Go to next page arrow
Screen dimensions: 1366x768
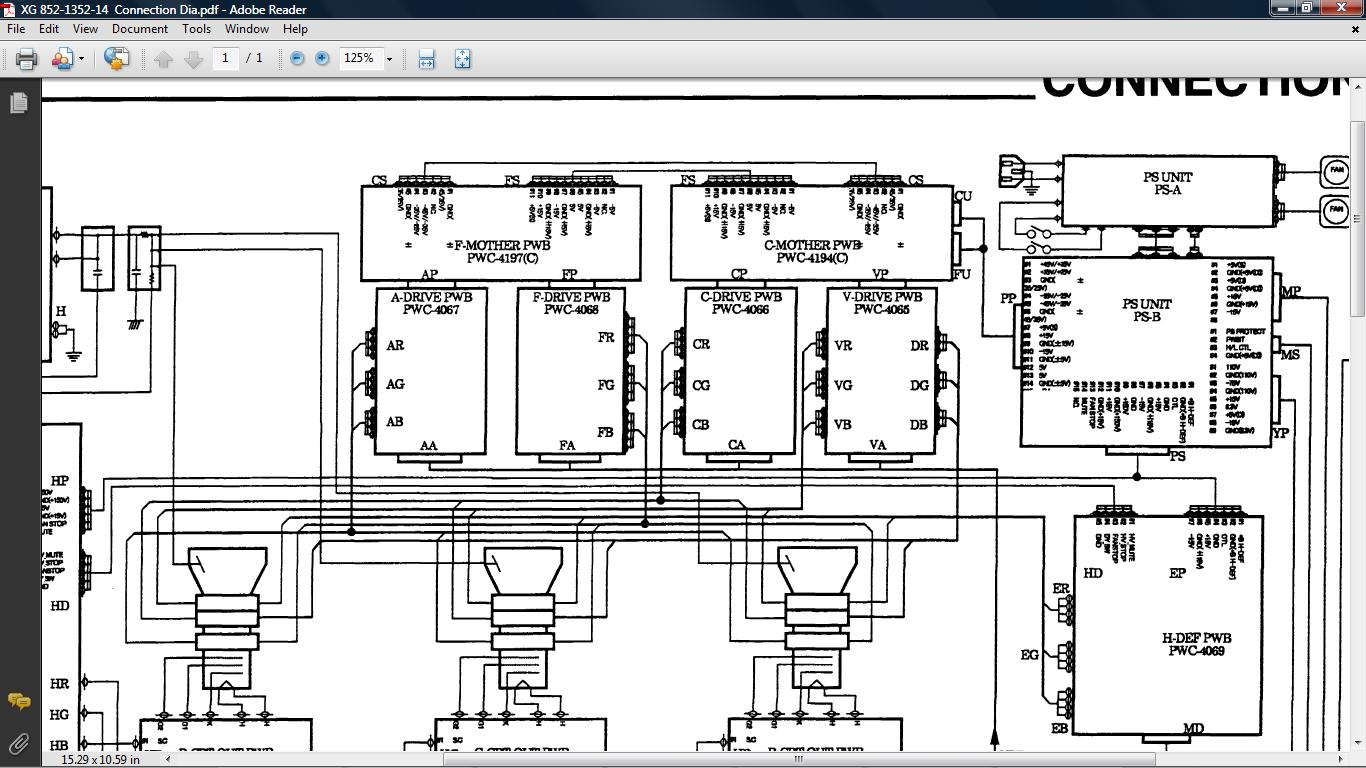tap(193, 59)
